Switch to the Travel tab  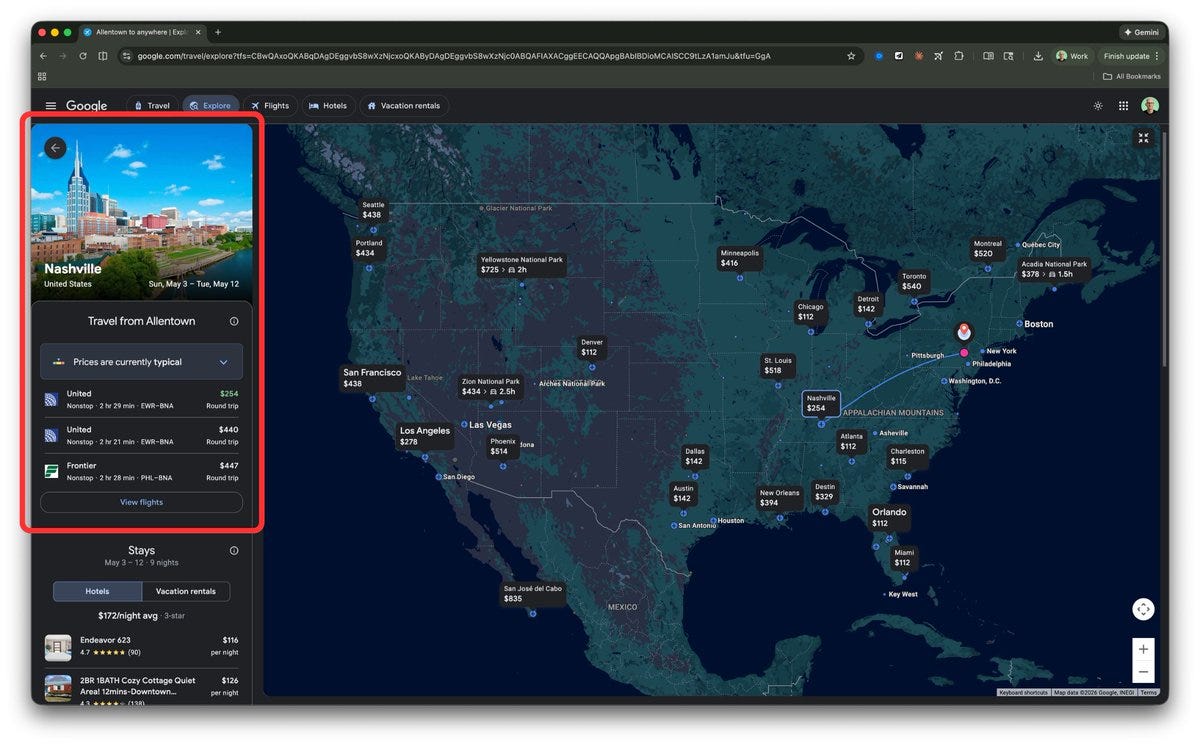coord(151,106)
